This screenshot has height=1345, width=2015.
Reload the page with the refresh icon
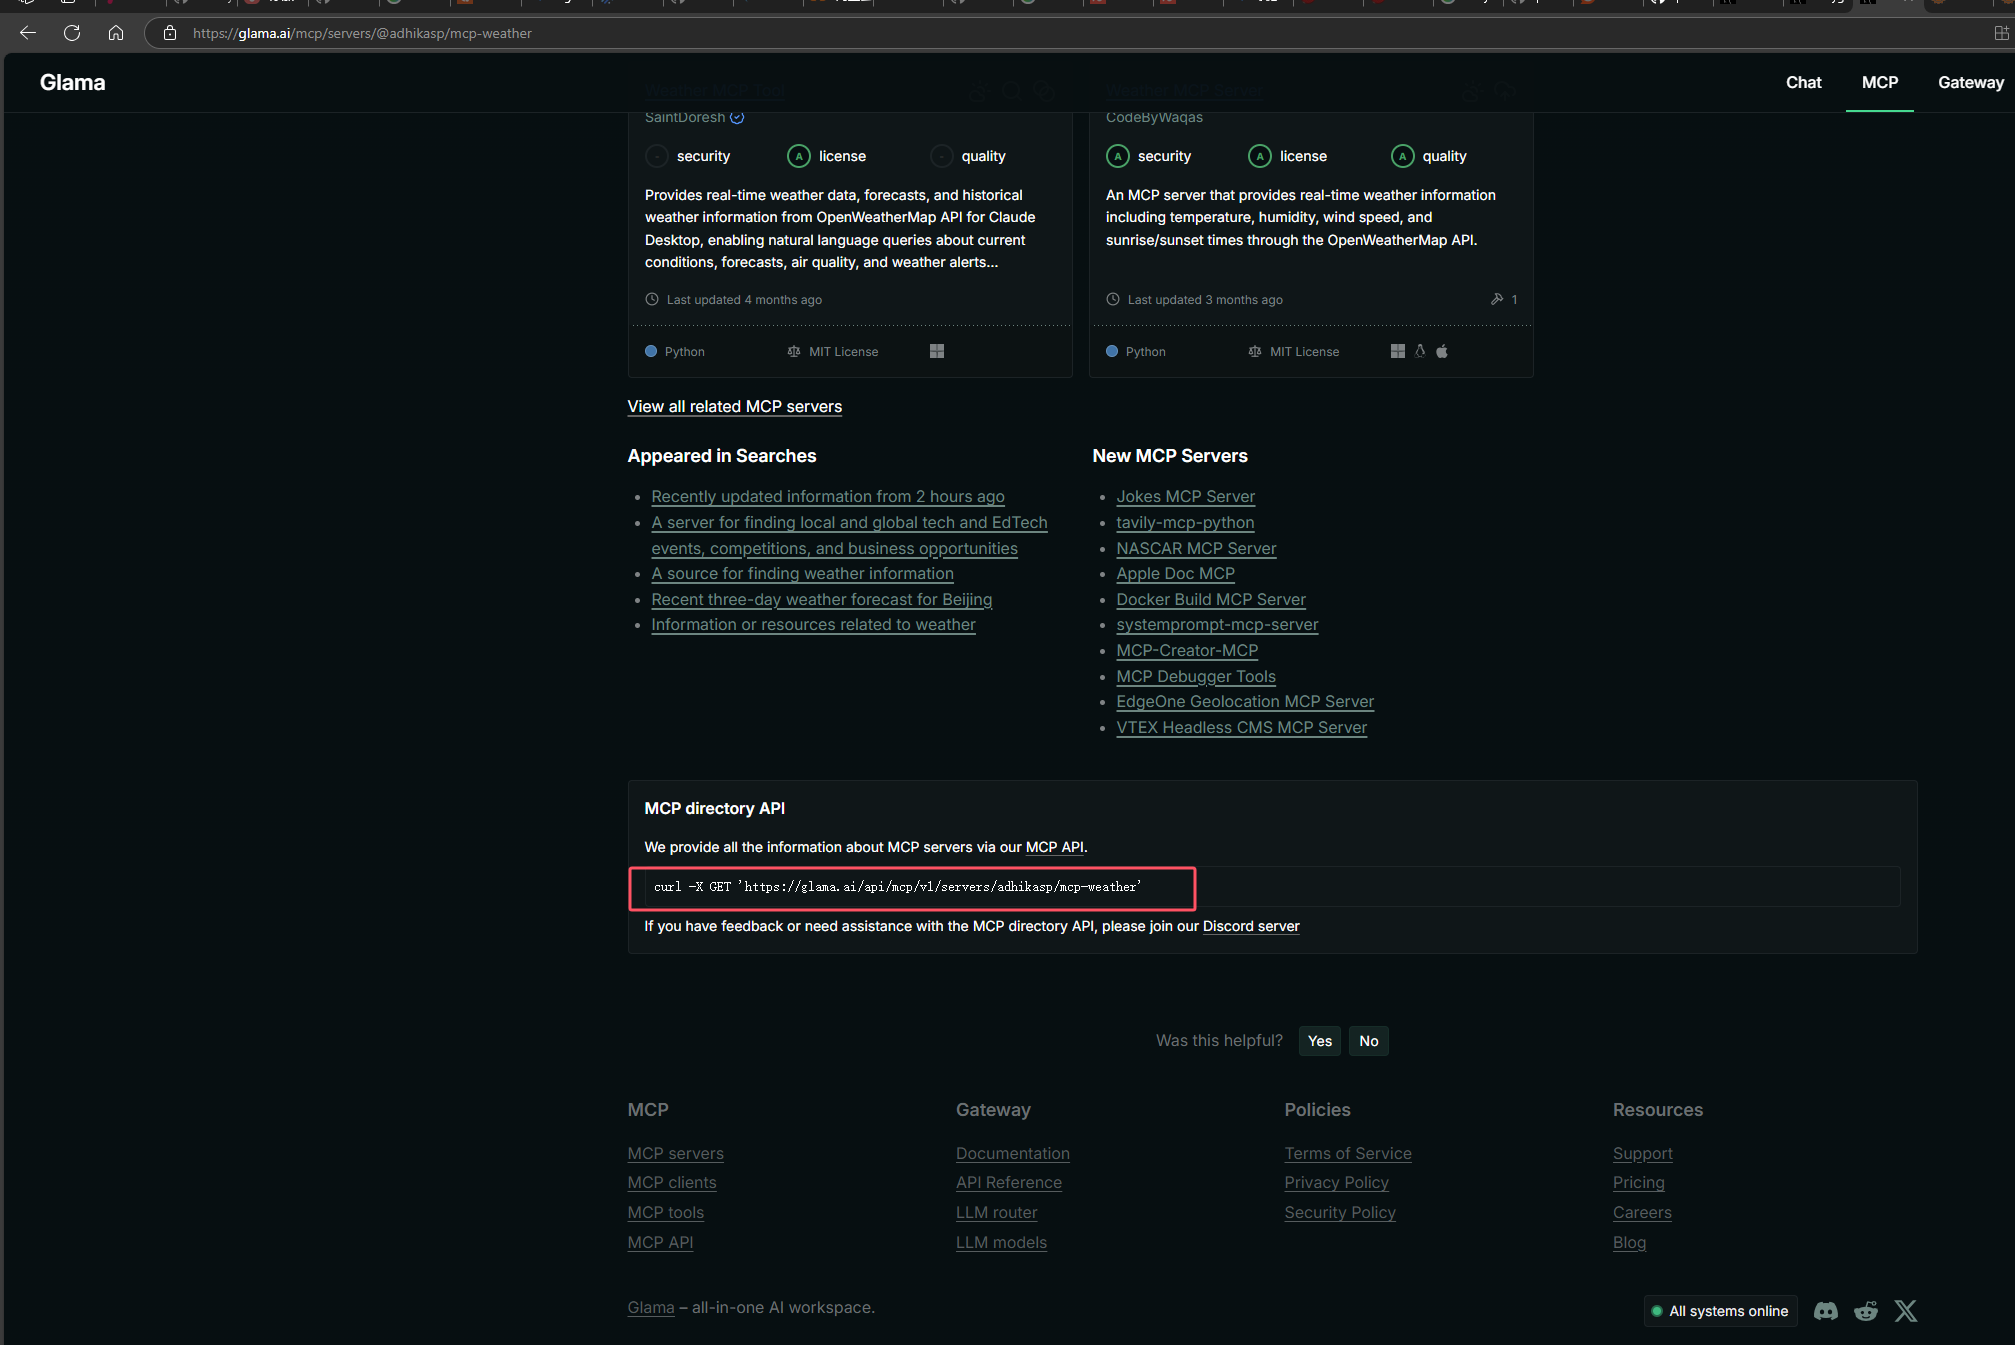pos(72,33)
